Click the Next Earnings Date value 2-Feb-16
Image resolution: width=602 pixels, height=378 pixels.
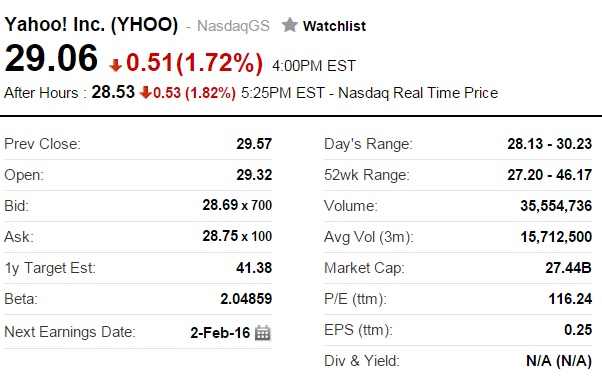point(220,332)
